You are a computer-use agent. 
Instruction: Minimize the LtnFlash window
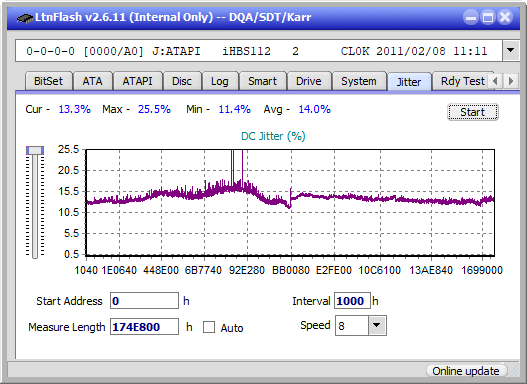(471, 17)
